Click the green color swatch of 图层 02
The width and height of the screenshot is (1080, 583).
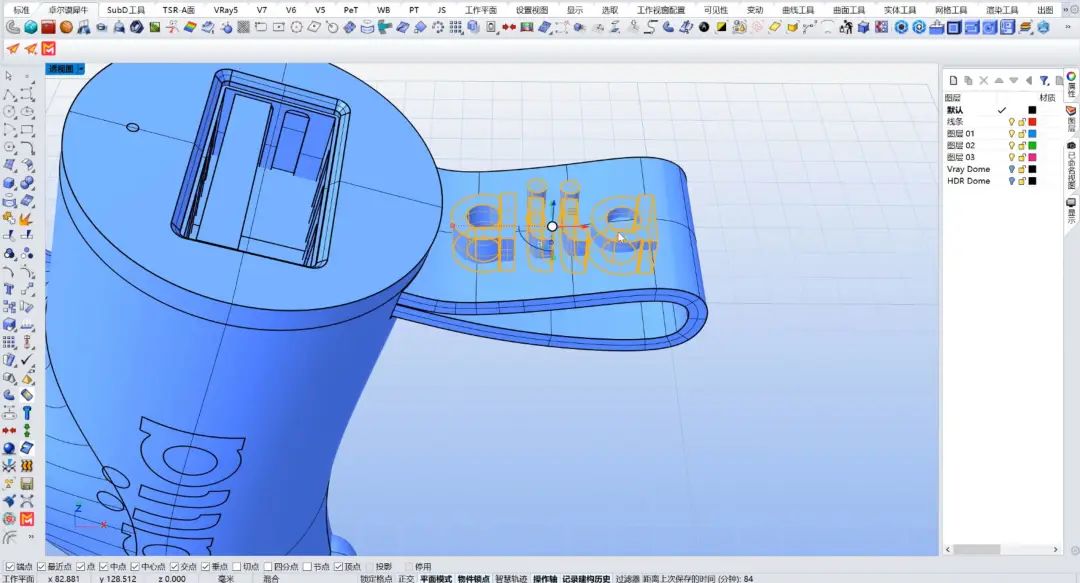(x=1032, y=145)
